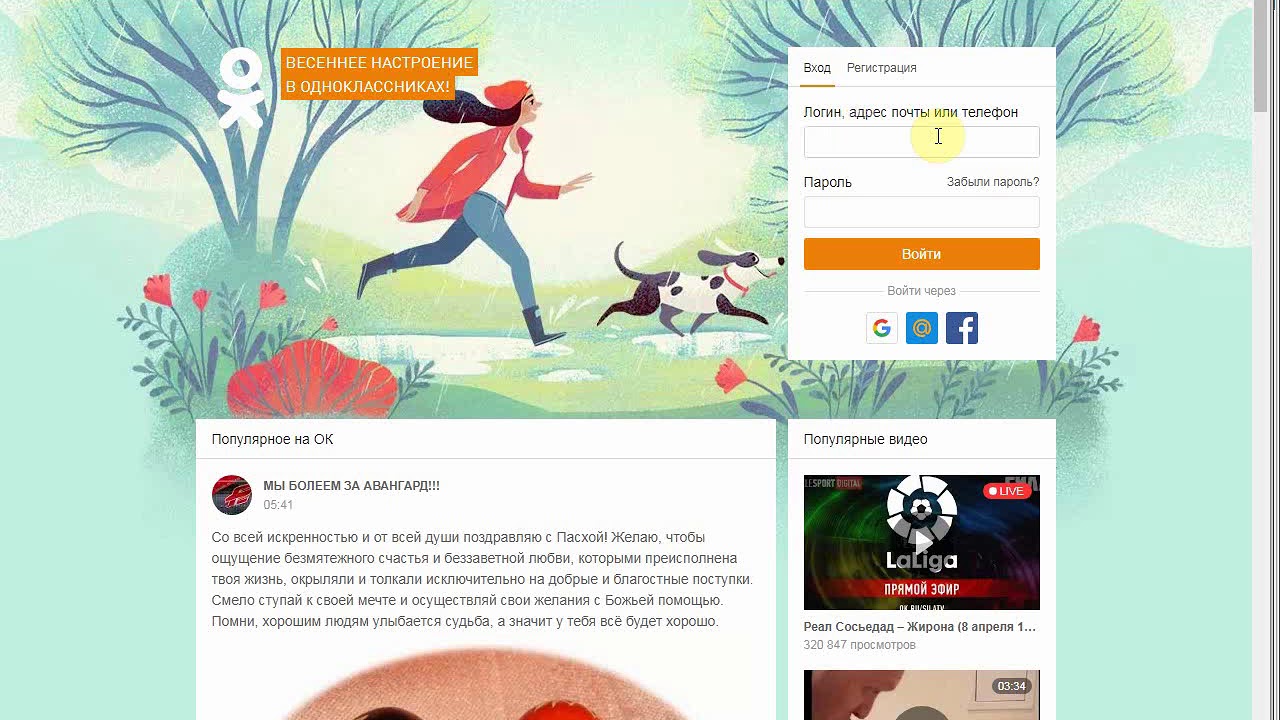This screenshot has width=1280, height=720.
Task: Play the LaLiga live video
Action: pos(922,542)
